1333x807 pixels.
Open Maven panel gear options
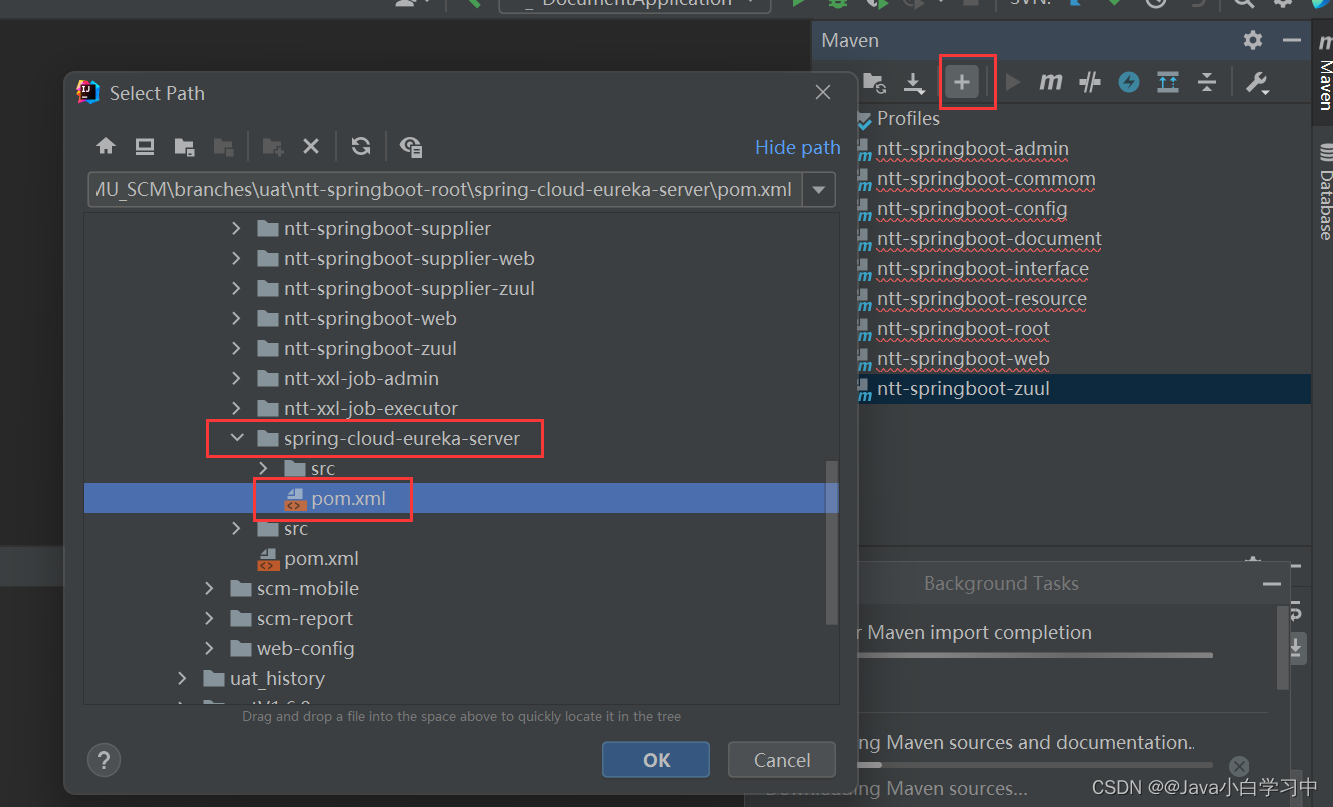1253,40
